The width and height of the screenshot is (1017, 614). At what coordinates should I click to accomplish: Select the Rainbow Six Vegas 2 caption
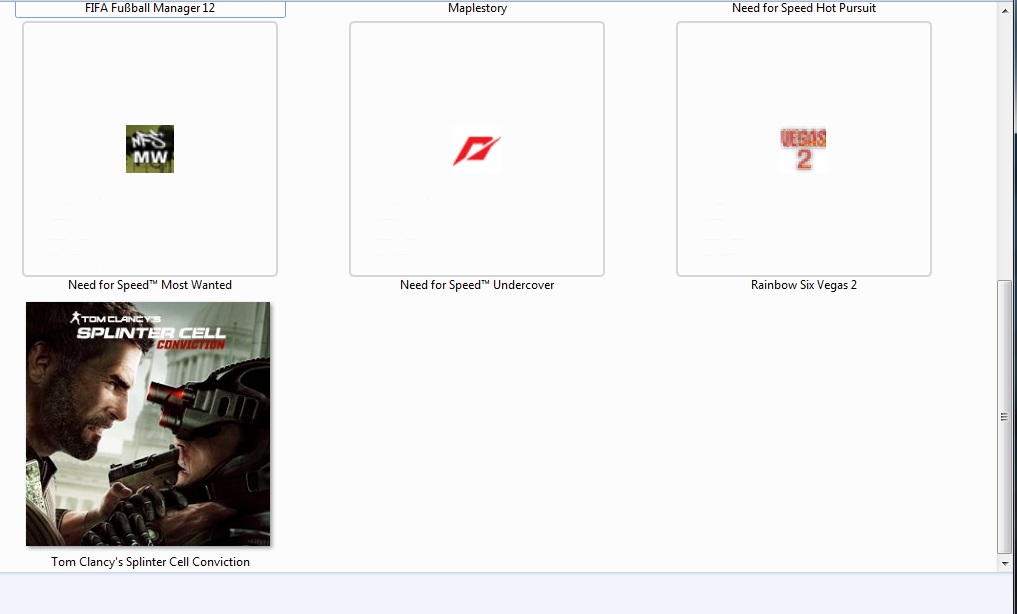[804, 285]
